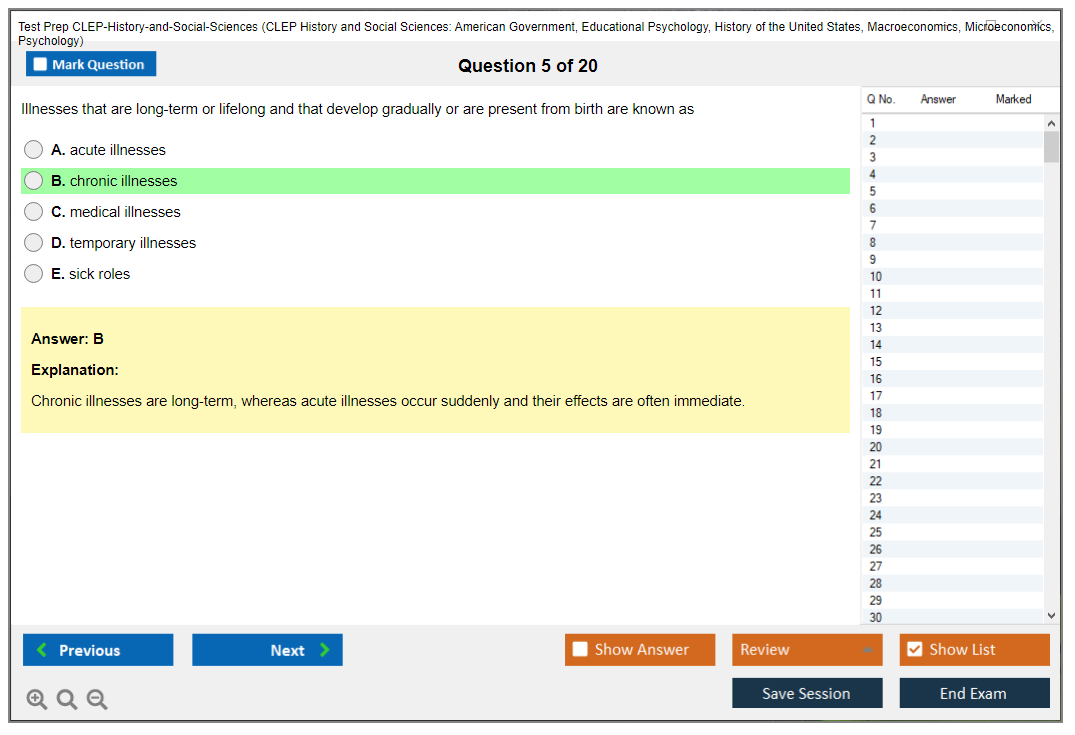Viewport: 1075px width, 735px height.
Task: Select option A acute illnesses
Action: [34, 150]
